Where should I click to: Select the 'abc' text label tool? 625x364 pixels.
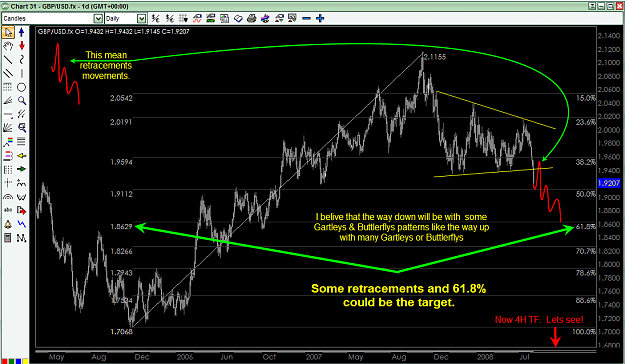[8, 210]
